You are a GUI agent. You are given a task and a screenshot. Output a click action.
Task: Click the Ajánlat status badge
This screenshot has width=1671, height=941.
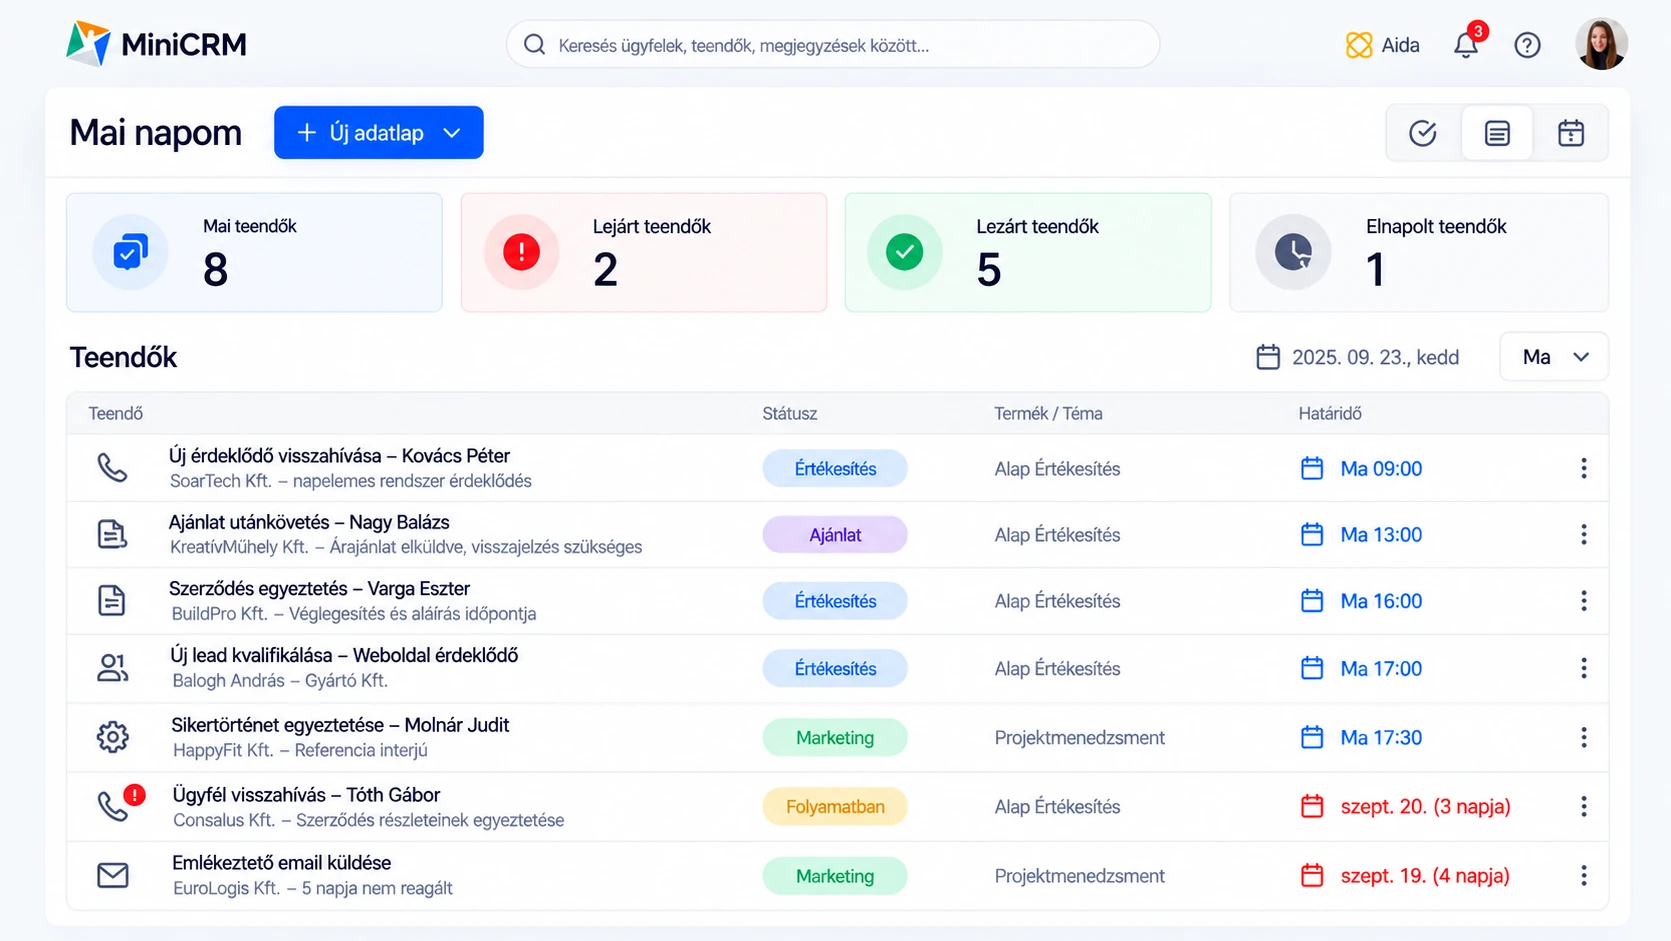835,535
